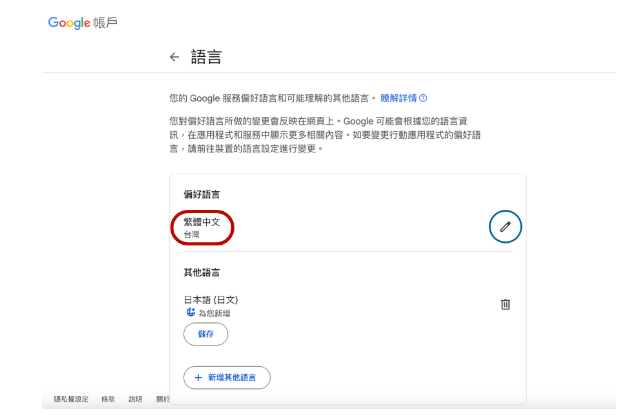Click the help icon beside 瞭解詳情

(x=423, y=98)
